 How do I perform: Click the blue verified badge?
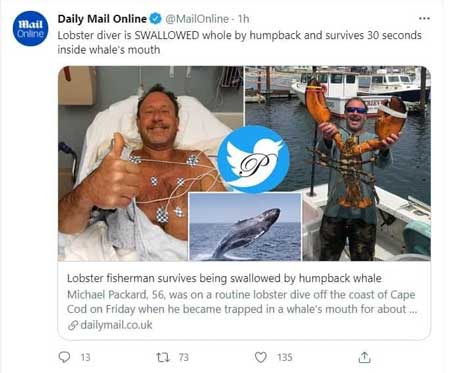[x=155, y=19]
